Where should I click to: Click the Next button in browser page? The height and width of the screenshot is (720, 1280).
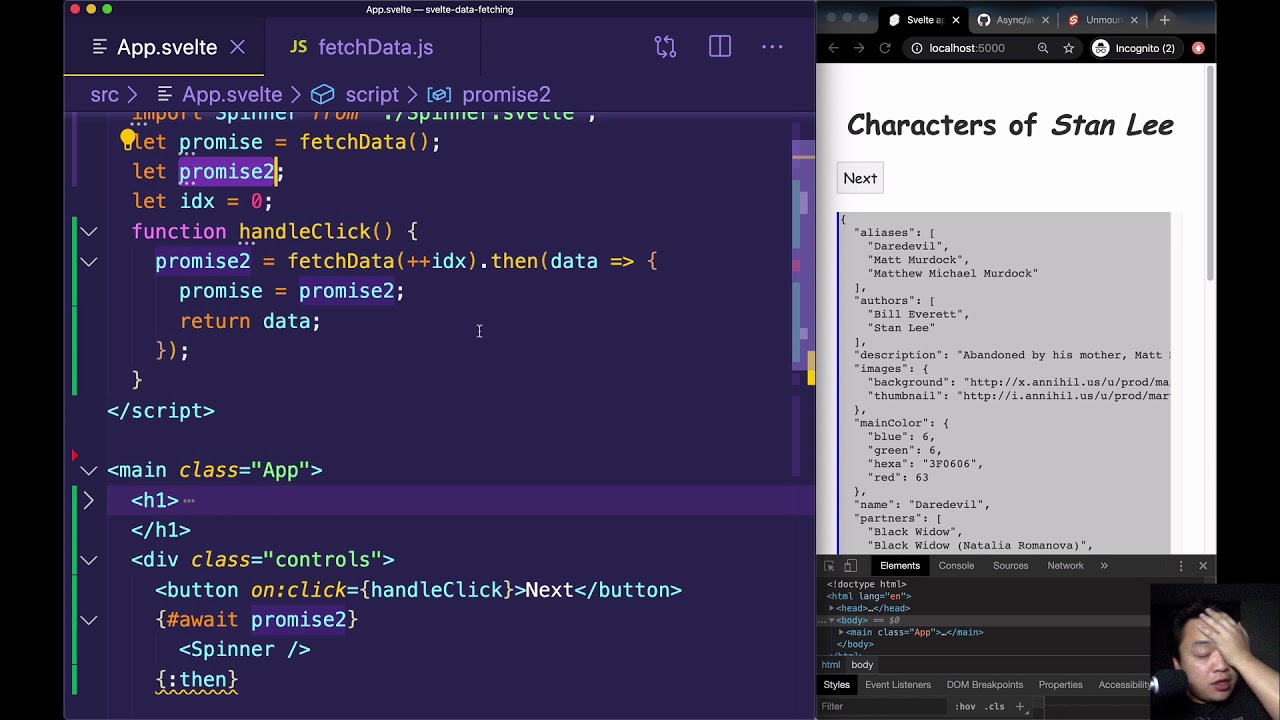pos(860,178)
